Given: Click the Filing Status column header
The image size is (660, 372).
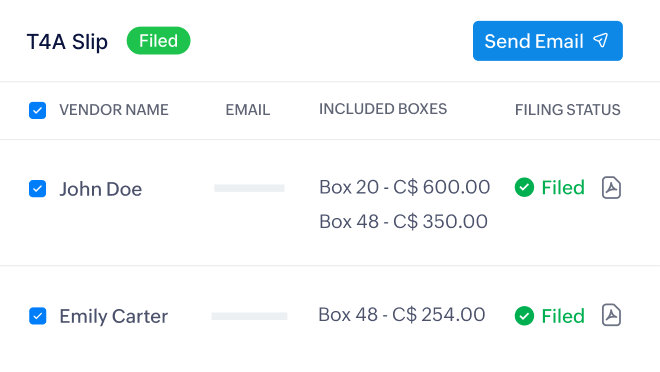Looking at the screenshot, I should point(567,110).
